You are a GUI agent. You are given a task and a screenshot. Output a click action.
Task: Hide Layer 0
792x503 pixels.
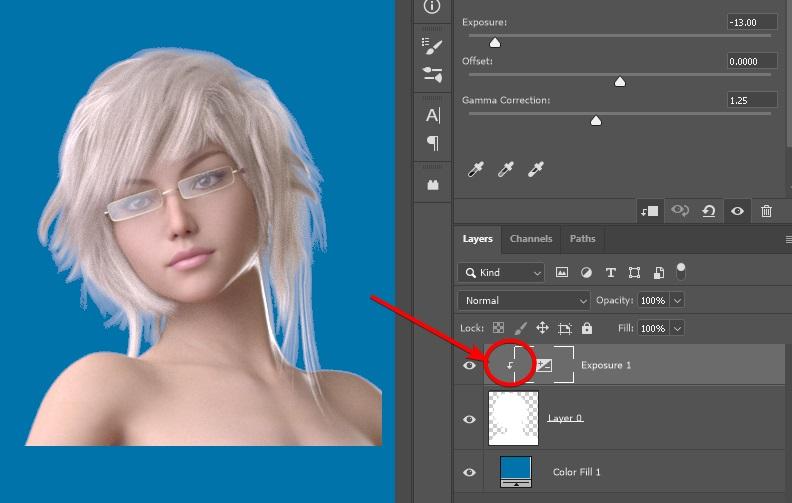[469, 419]
